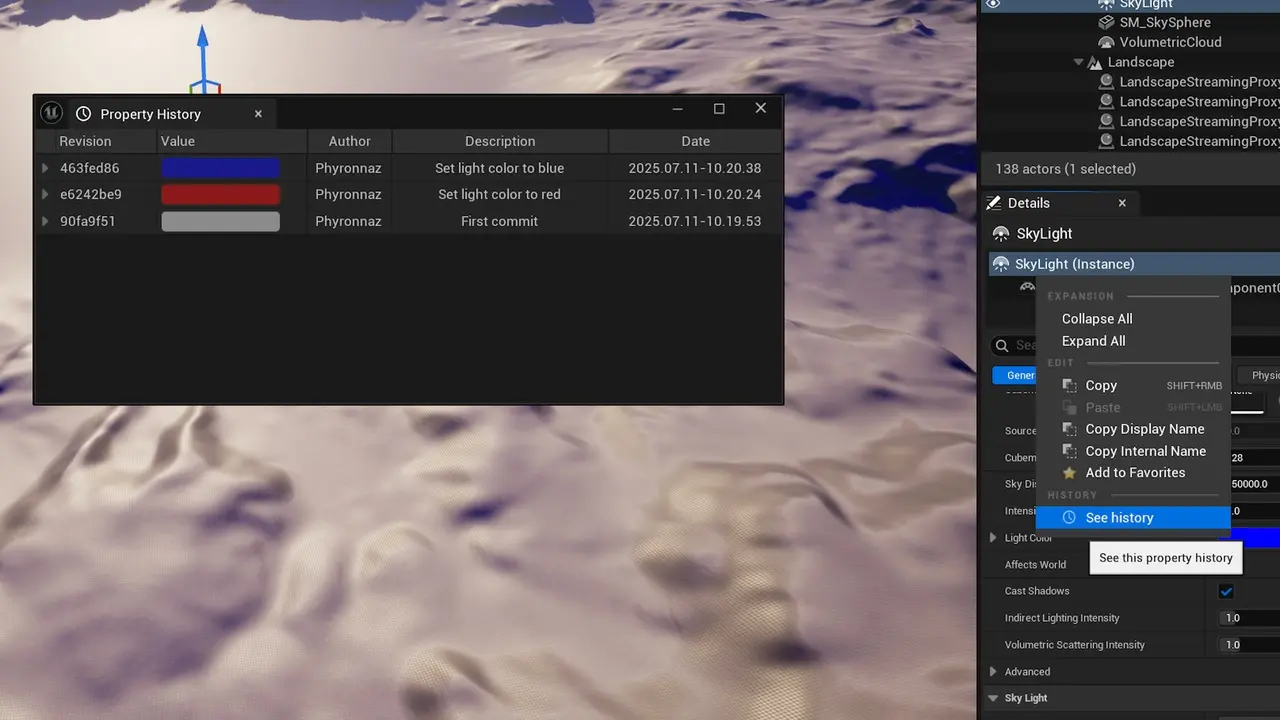Image resolution: width=1280 pixels, height=720 pixels.
Task: Toggle SkyLight visibility eye icon in the outliner
Action: pyautogui.click(x=992, y=5)
